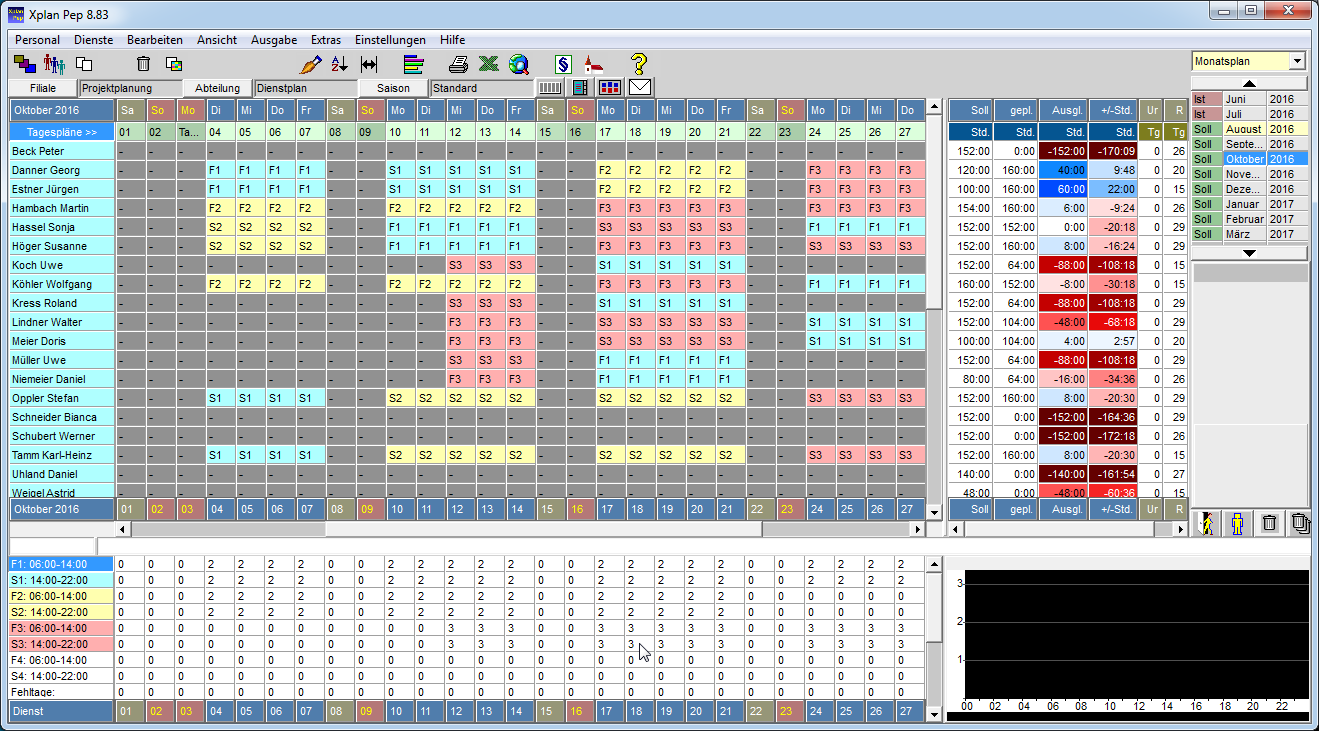Image resolution: width=1319 pixels, height=731 pixels.
Task: Click the paragraph sign (§) icon
Action: coord(563,64)
